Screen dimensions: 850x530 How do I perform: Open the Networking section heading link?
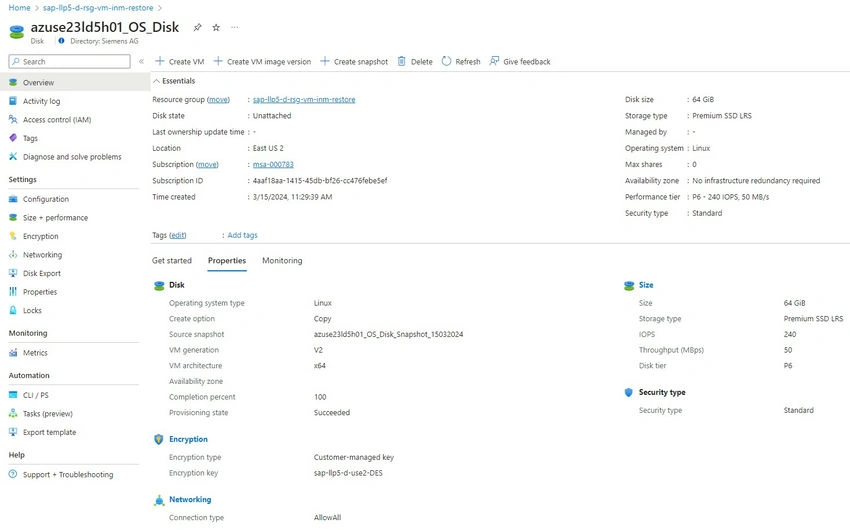click(x=190, y=499)
